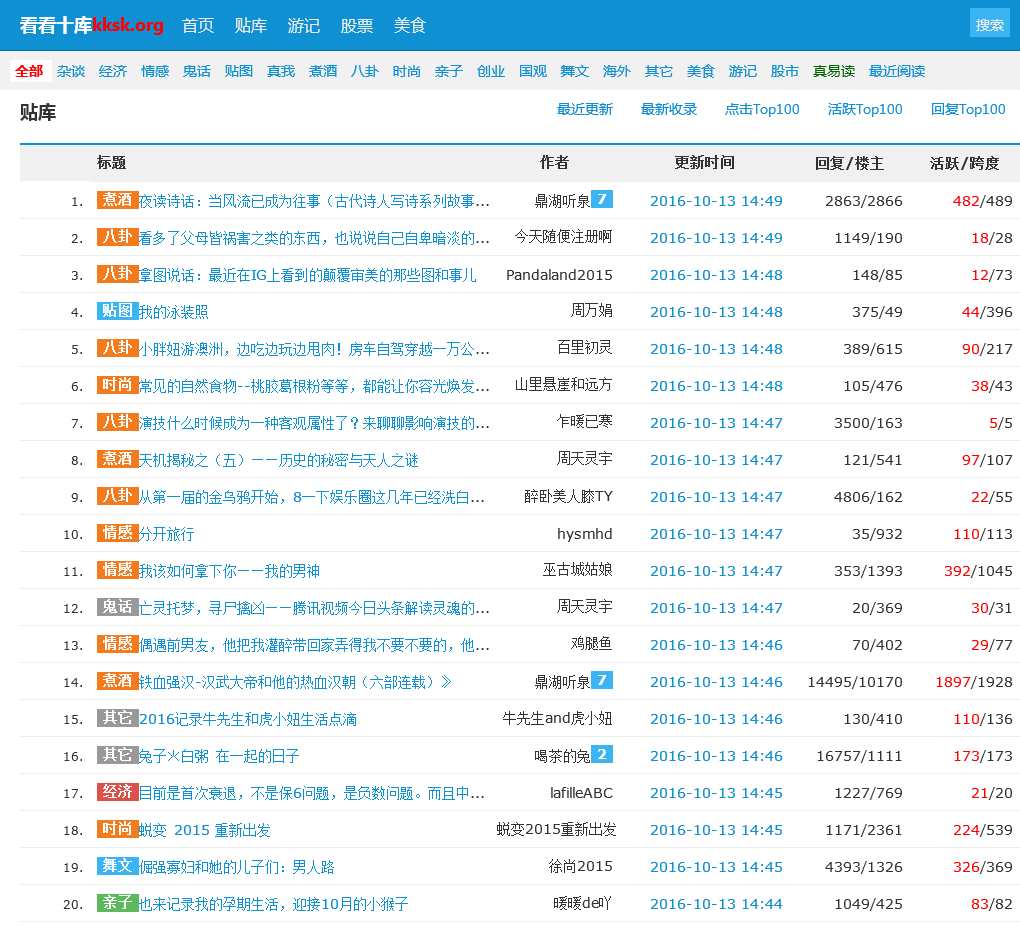Click the 看看十库 kksk.org site logo
Image resolution: width=1020 pixels, height=927 pixels.
coord(91,25)
